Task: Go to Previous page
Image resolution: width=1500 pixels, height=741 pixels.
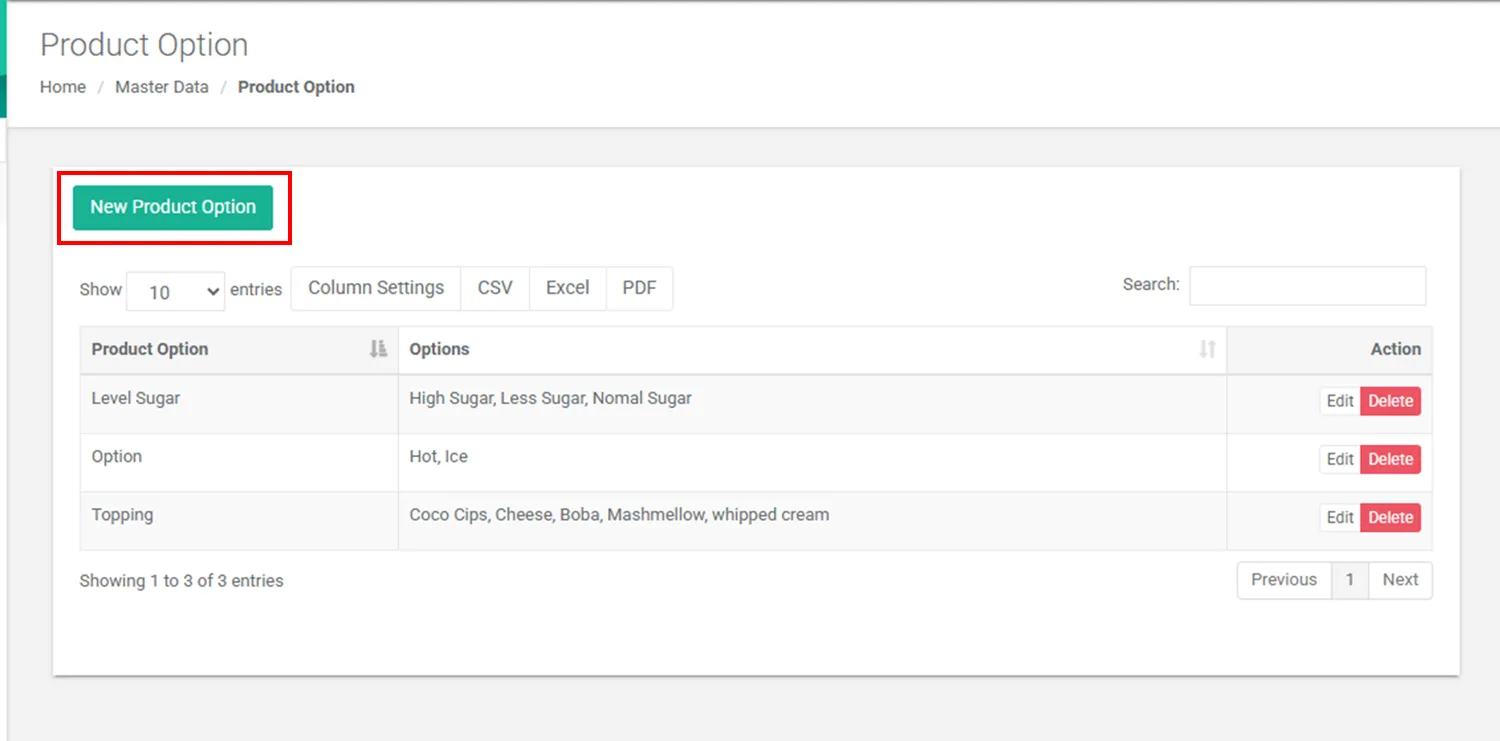Action: click(x=1284, y=580)
